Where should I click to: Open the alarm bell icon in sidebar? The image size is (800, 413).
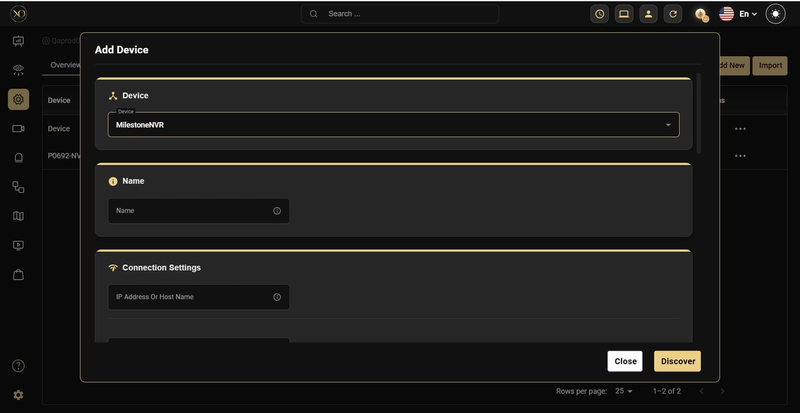tap(18, 158)
